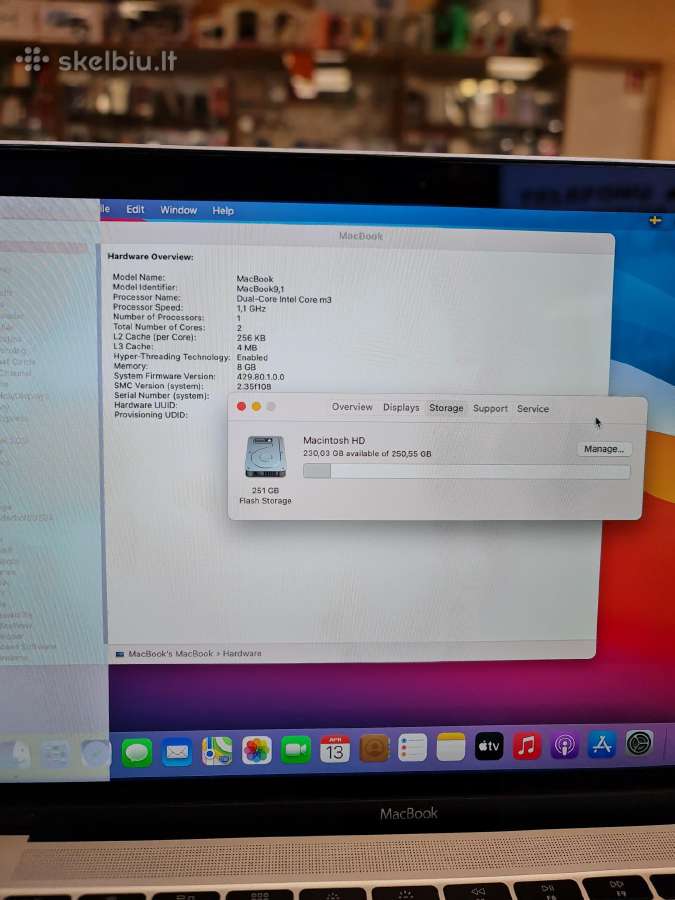Open System Preferences from the Dock
675x900 pixels.
tap(639, 744)
